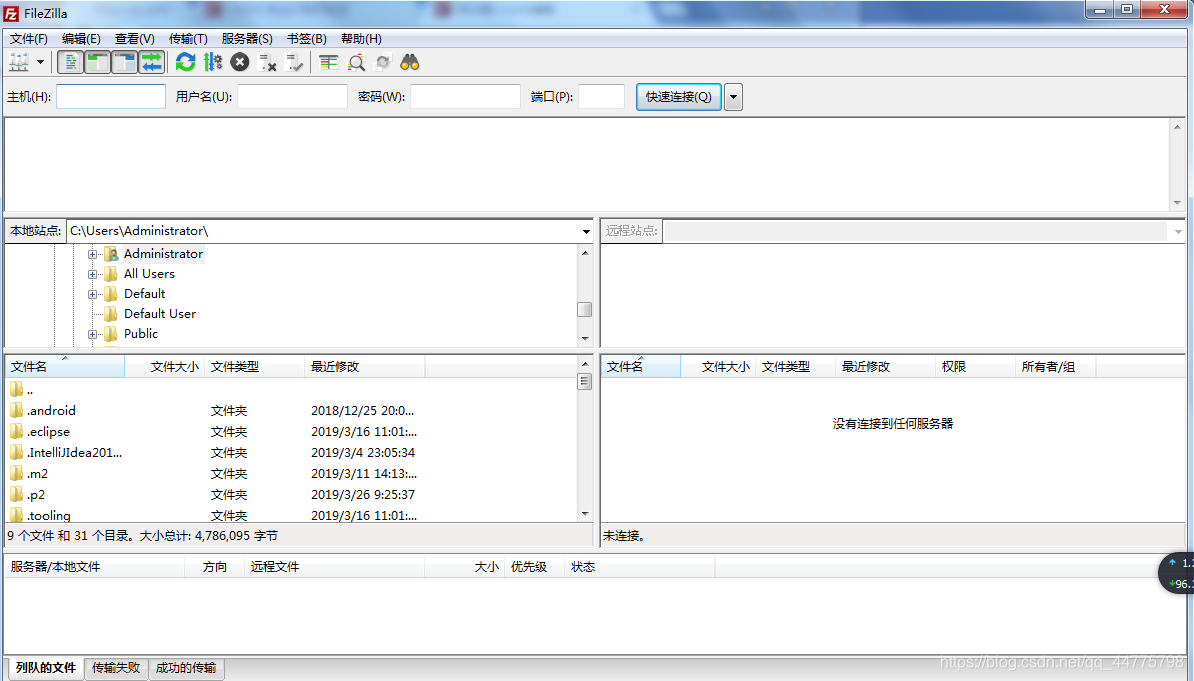Open the Site Manager icon
The height and width of the screenshot is (681, 1194).
point(19,62)
